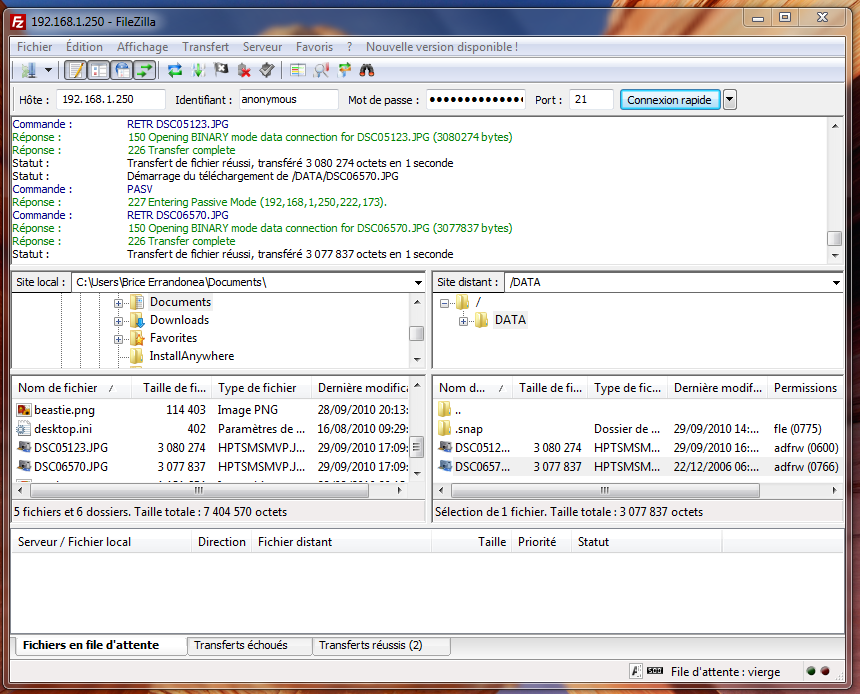Click the binoculars search files icon
Image resolution: width=860 pixels, height=694 pixels.
pos(367,70)
